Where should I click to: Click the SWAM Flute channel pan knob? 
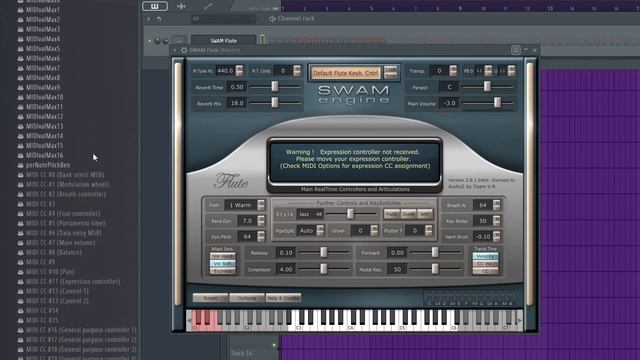[158, 41]
